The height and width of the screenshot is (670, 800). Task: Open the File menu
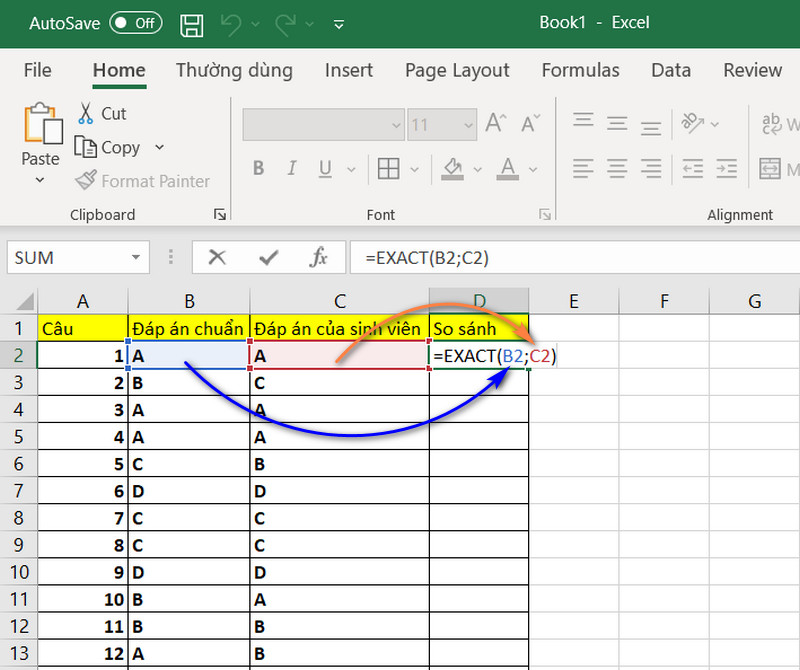point(37,70)
